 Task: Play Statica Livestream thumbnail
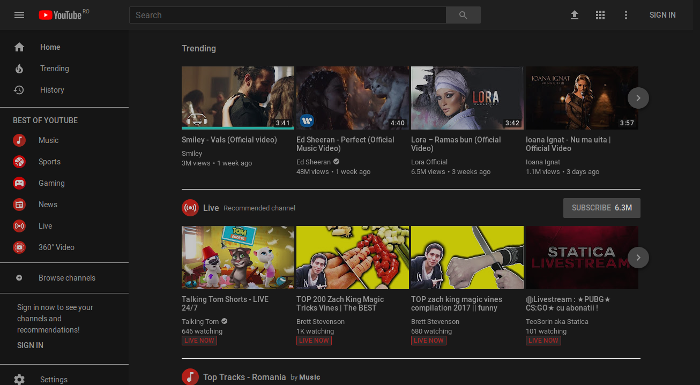[581, 257]
